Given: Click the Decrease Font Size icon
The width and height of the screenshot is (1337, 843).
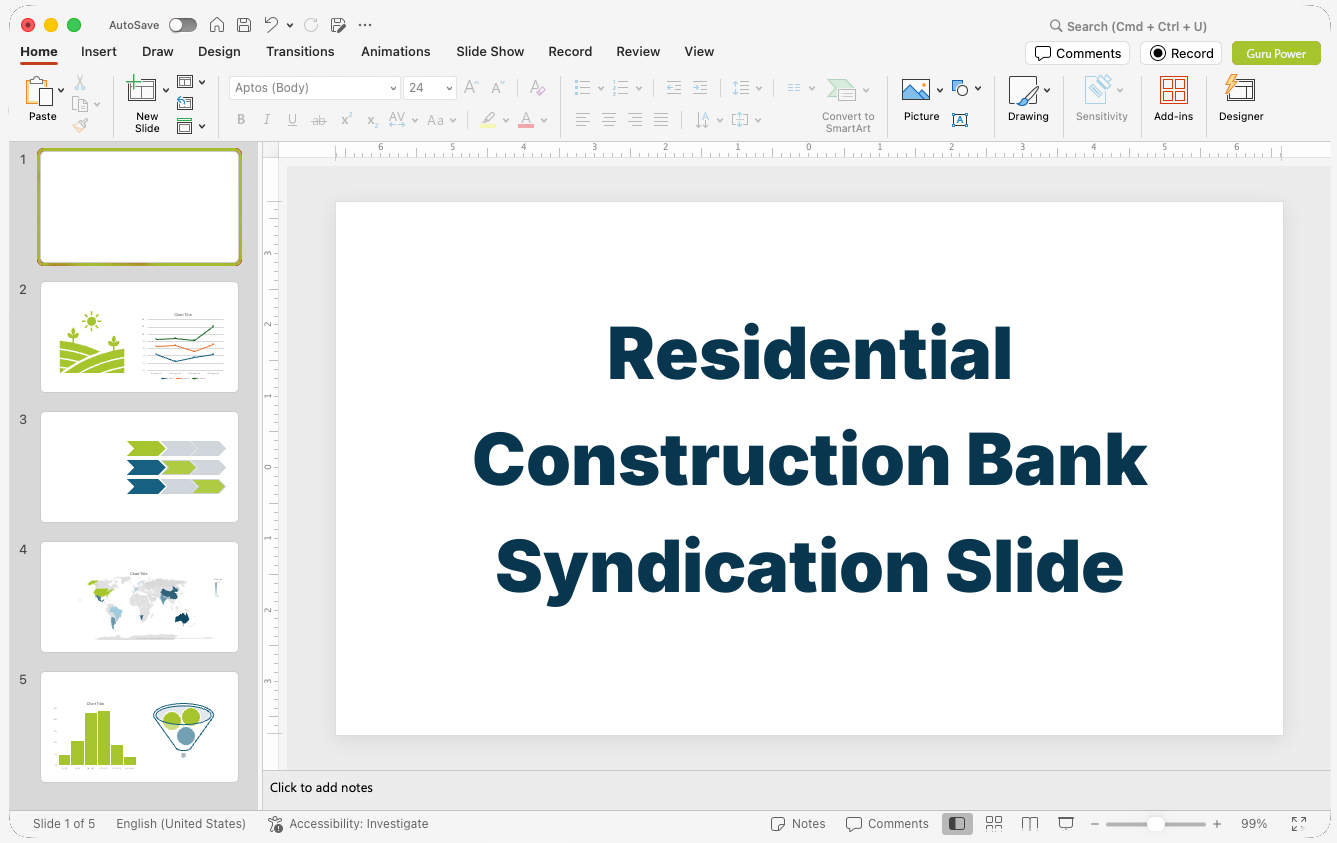Looking at the screenshot, I should [498, 88].
